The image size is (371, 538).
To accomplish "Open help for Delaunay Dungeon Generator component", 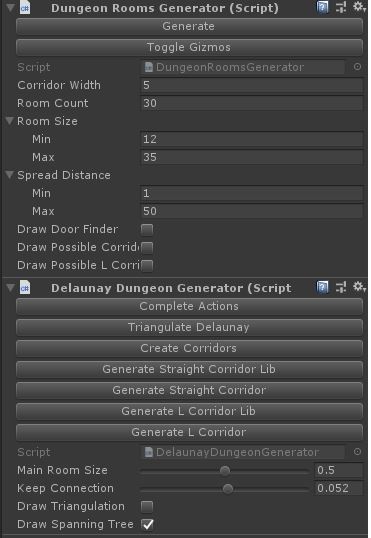I will [322, 288].
